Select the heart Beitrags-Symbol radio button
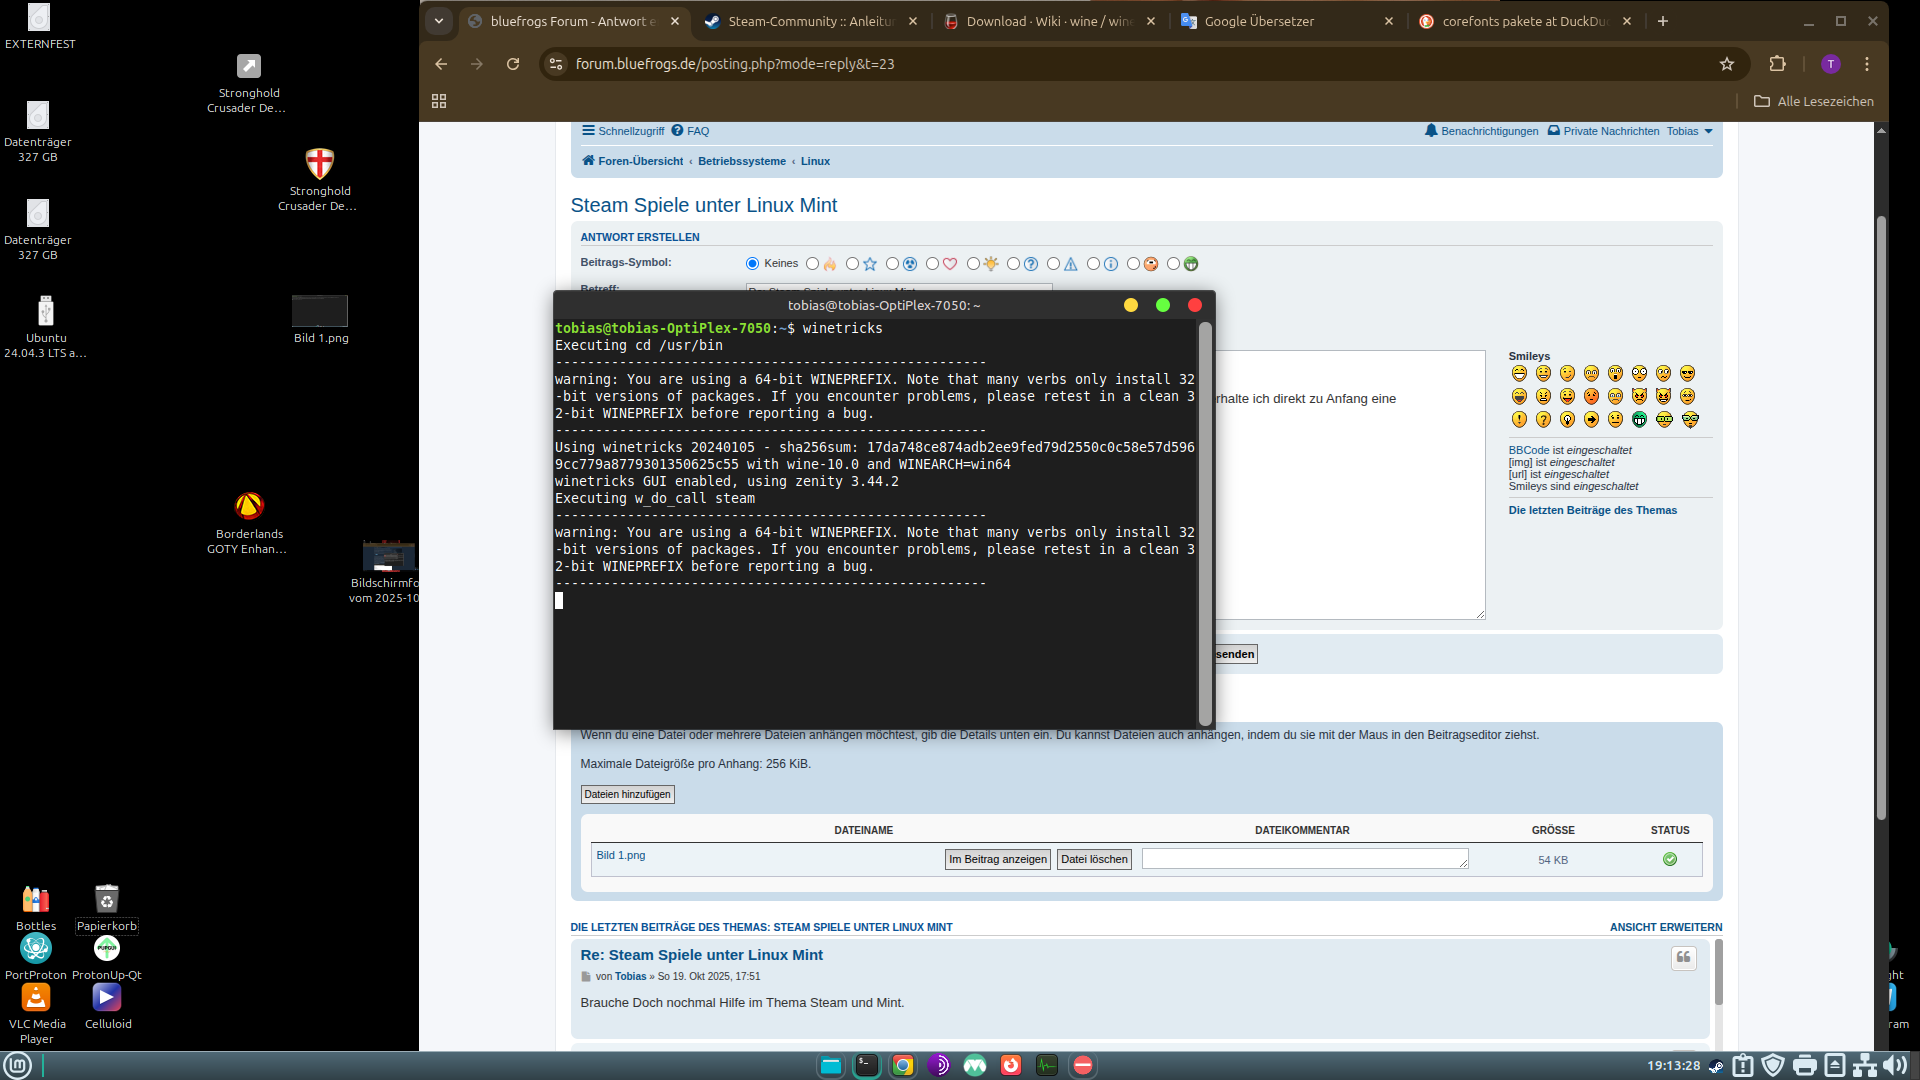The width and height of the screenshot is (1920, 1080). coord(934,263)
